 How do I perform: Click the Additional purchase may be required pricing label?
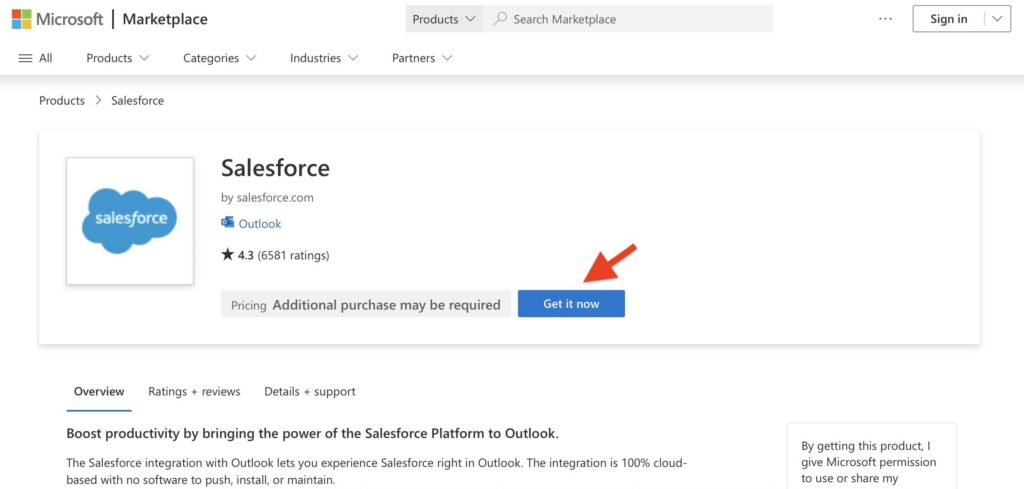click(386, 305)
